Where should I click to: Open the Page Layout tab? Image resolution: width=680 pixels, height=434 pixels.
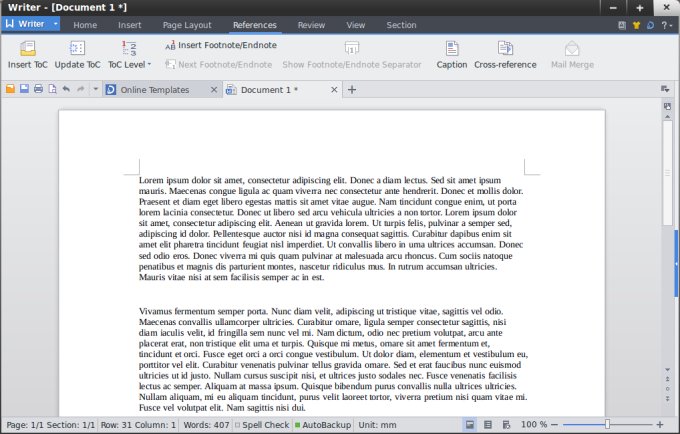point(187,25)
